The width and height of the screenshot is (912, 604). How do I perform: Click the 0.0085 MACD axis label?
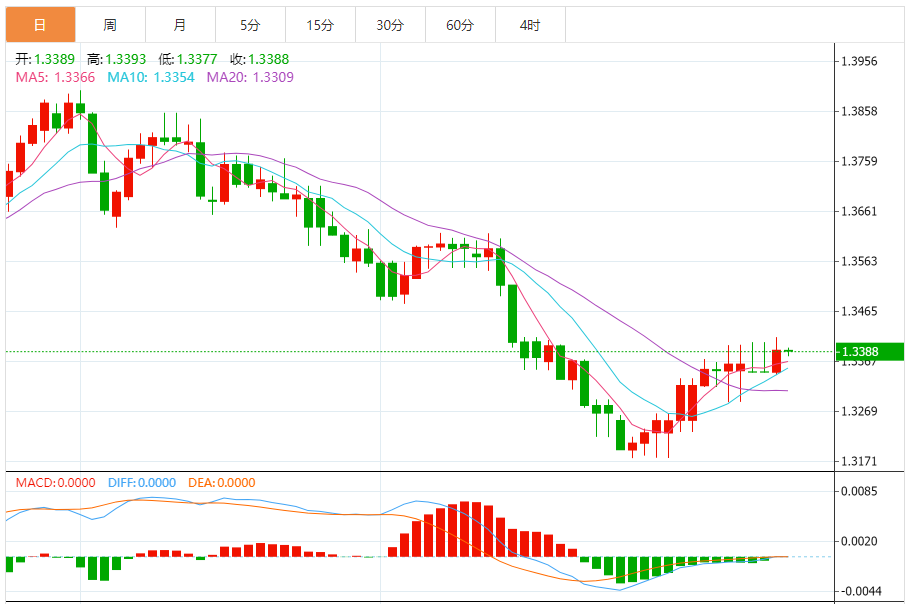click(x=859, y=492)
